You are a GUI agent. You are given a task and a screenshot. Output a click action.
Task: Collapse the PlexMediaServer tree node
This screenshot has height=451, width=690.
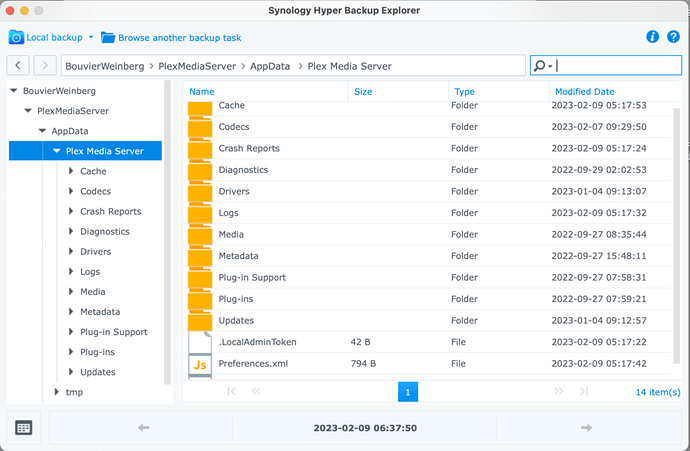click(28, 111)
